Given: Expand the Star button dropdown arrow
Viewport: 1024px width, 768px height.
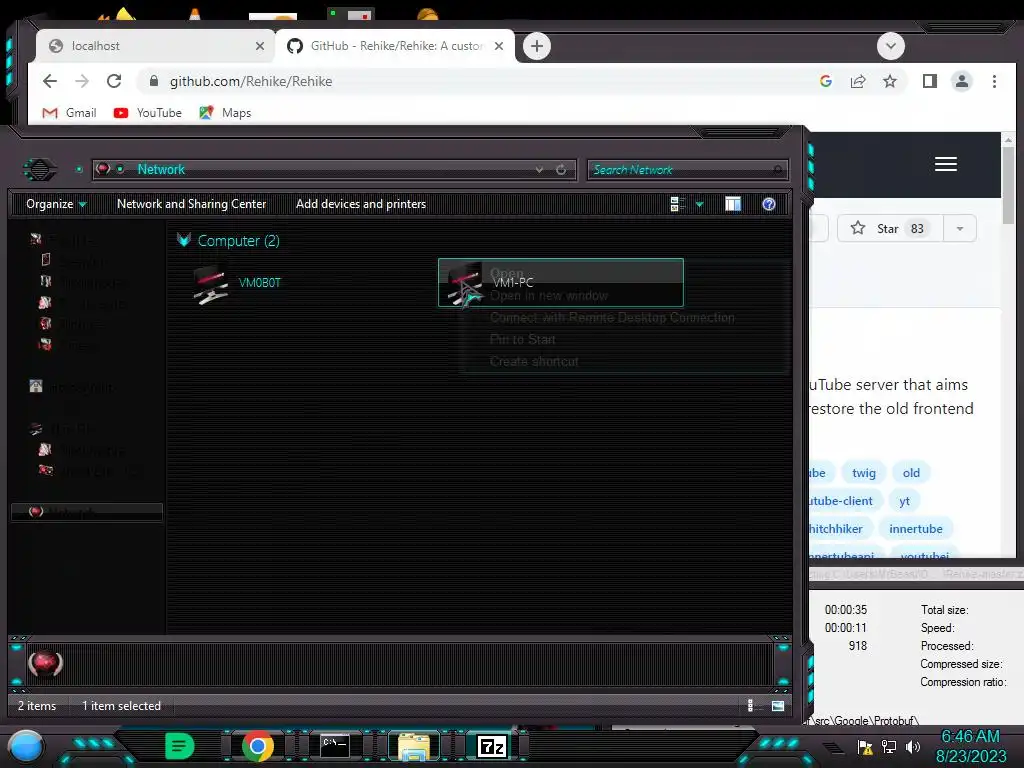Looking at the screenshot, I should coord(960,228).
